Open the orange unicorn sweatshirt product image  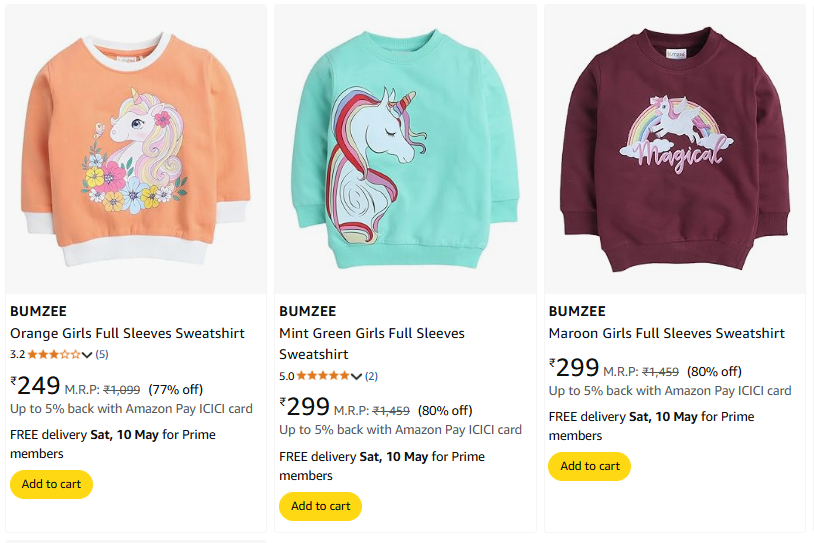[136, 149]
